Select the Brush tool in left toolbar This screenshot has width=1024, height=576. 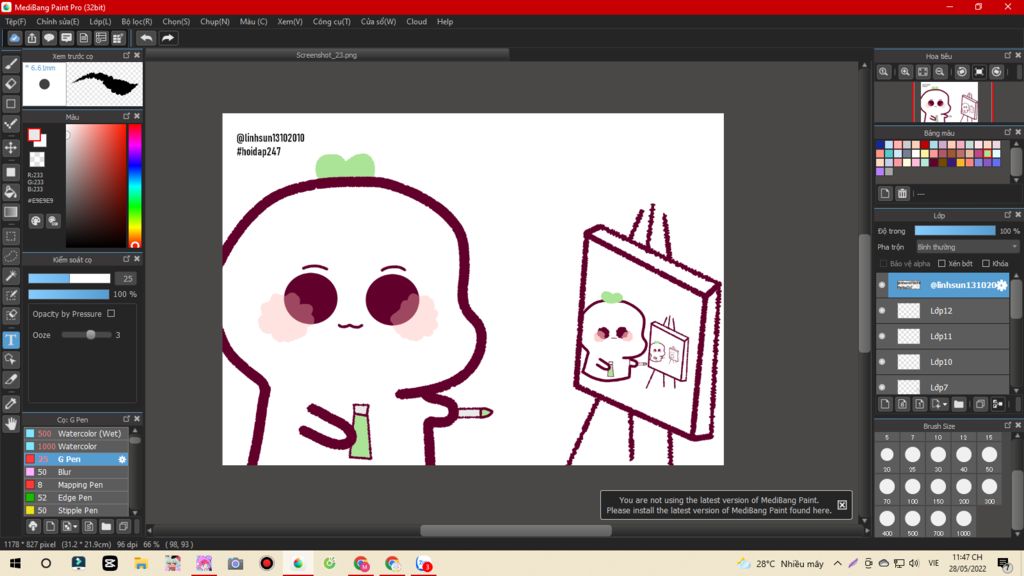click(x=11, y=64)
